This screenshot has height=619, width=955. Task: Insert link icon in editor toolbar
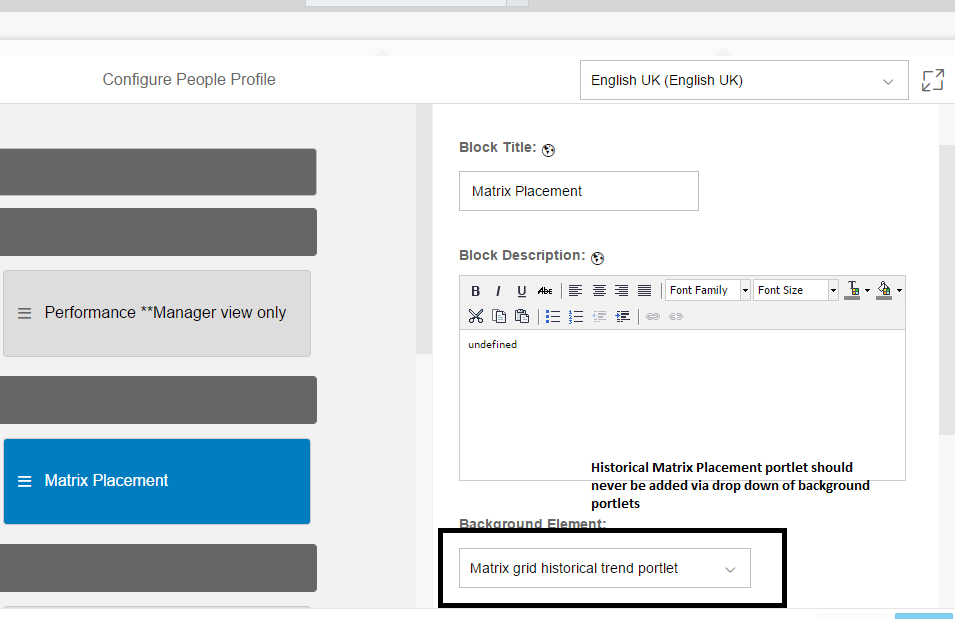[x=653, y=316]
